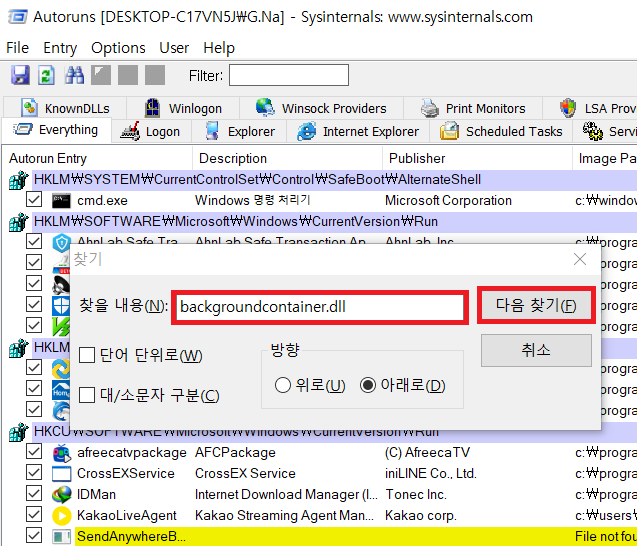Click the AhnLab Safe Transaction shield icon
This screenshot has height=546, width=637.
[x=62, y=242]
